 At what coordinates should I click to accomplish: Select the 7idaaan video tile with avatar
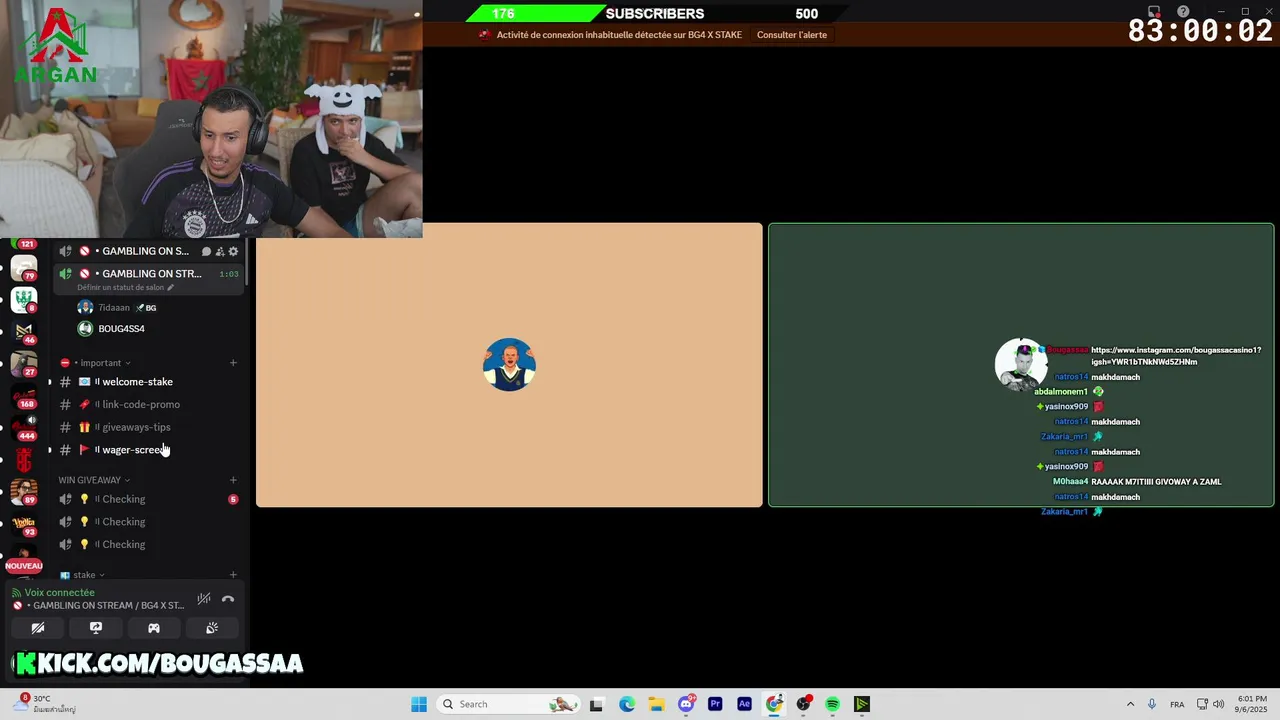coord(509,365)
